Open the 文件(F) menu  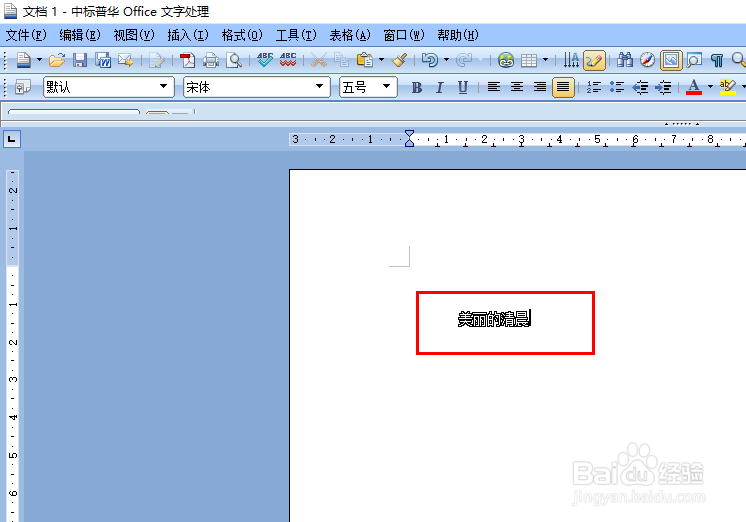[x=26, y=35]
